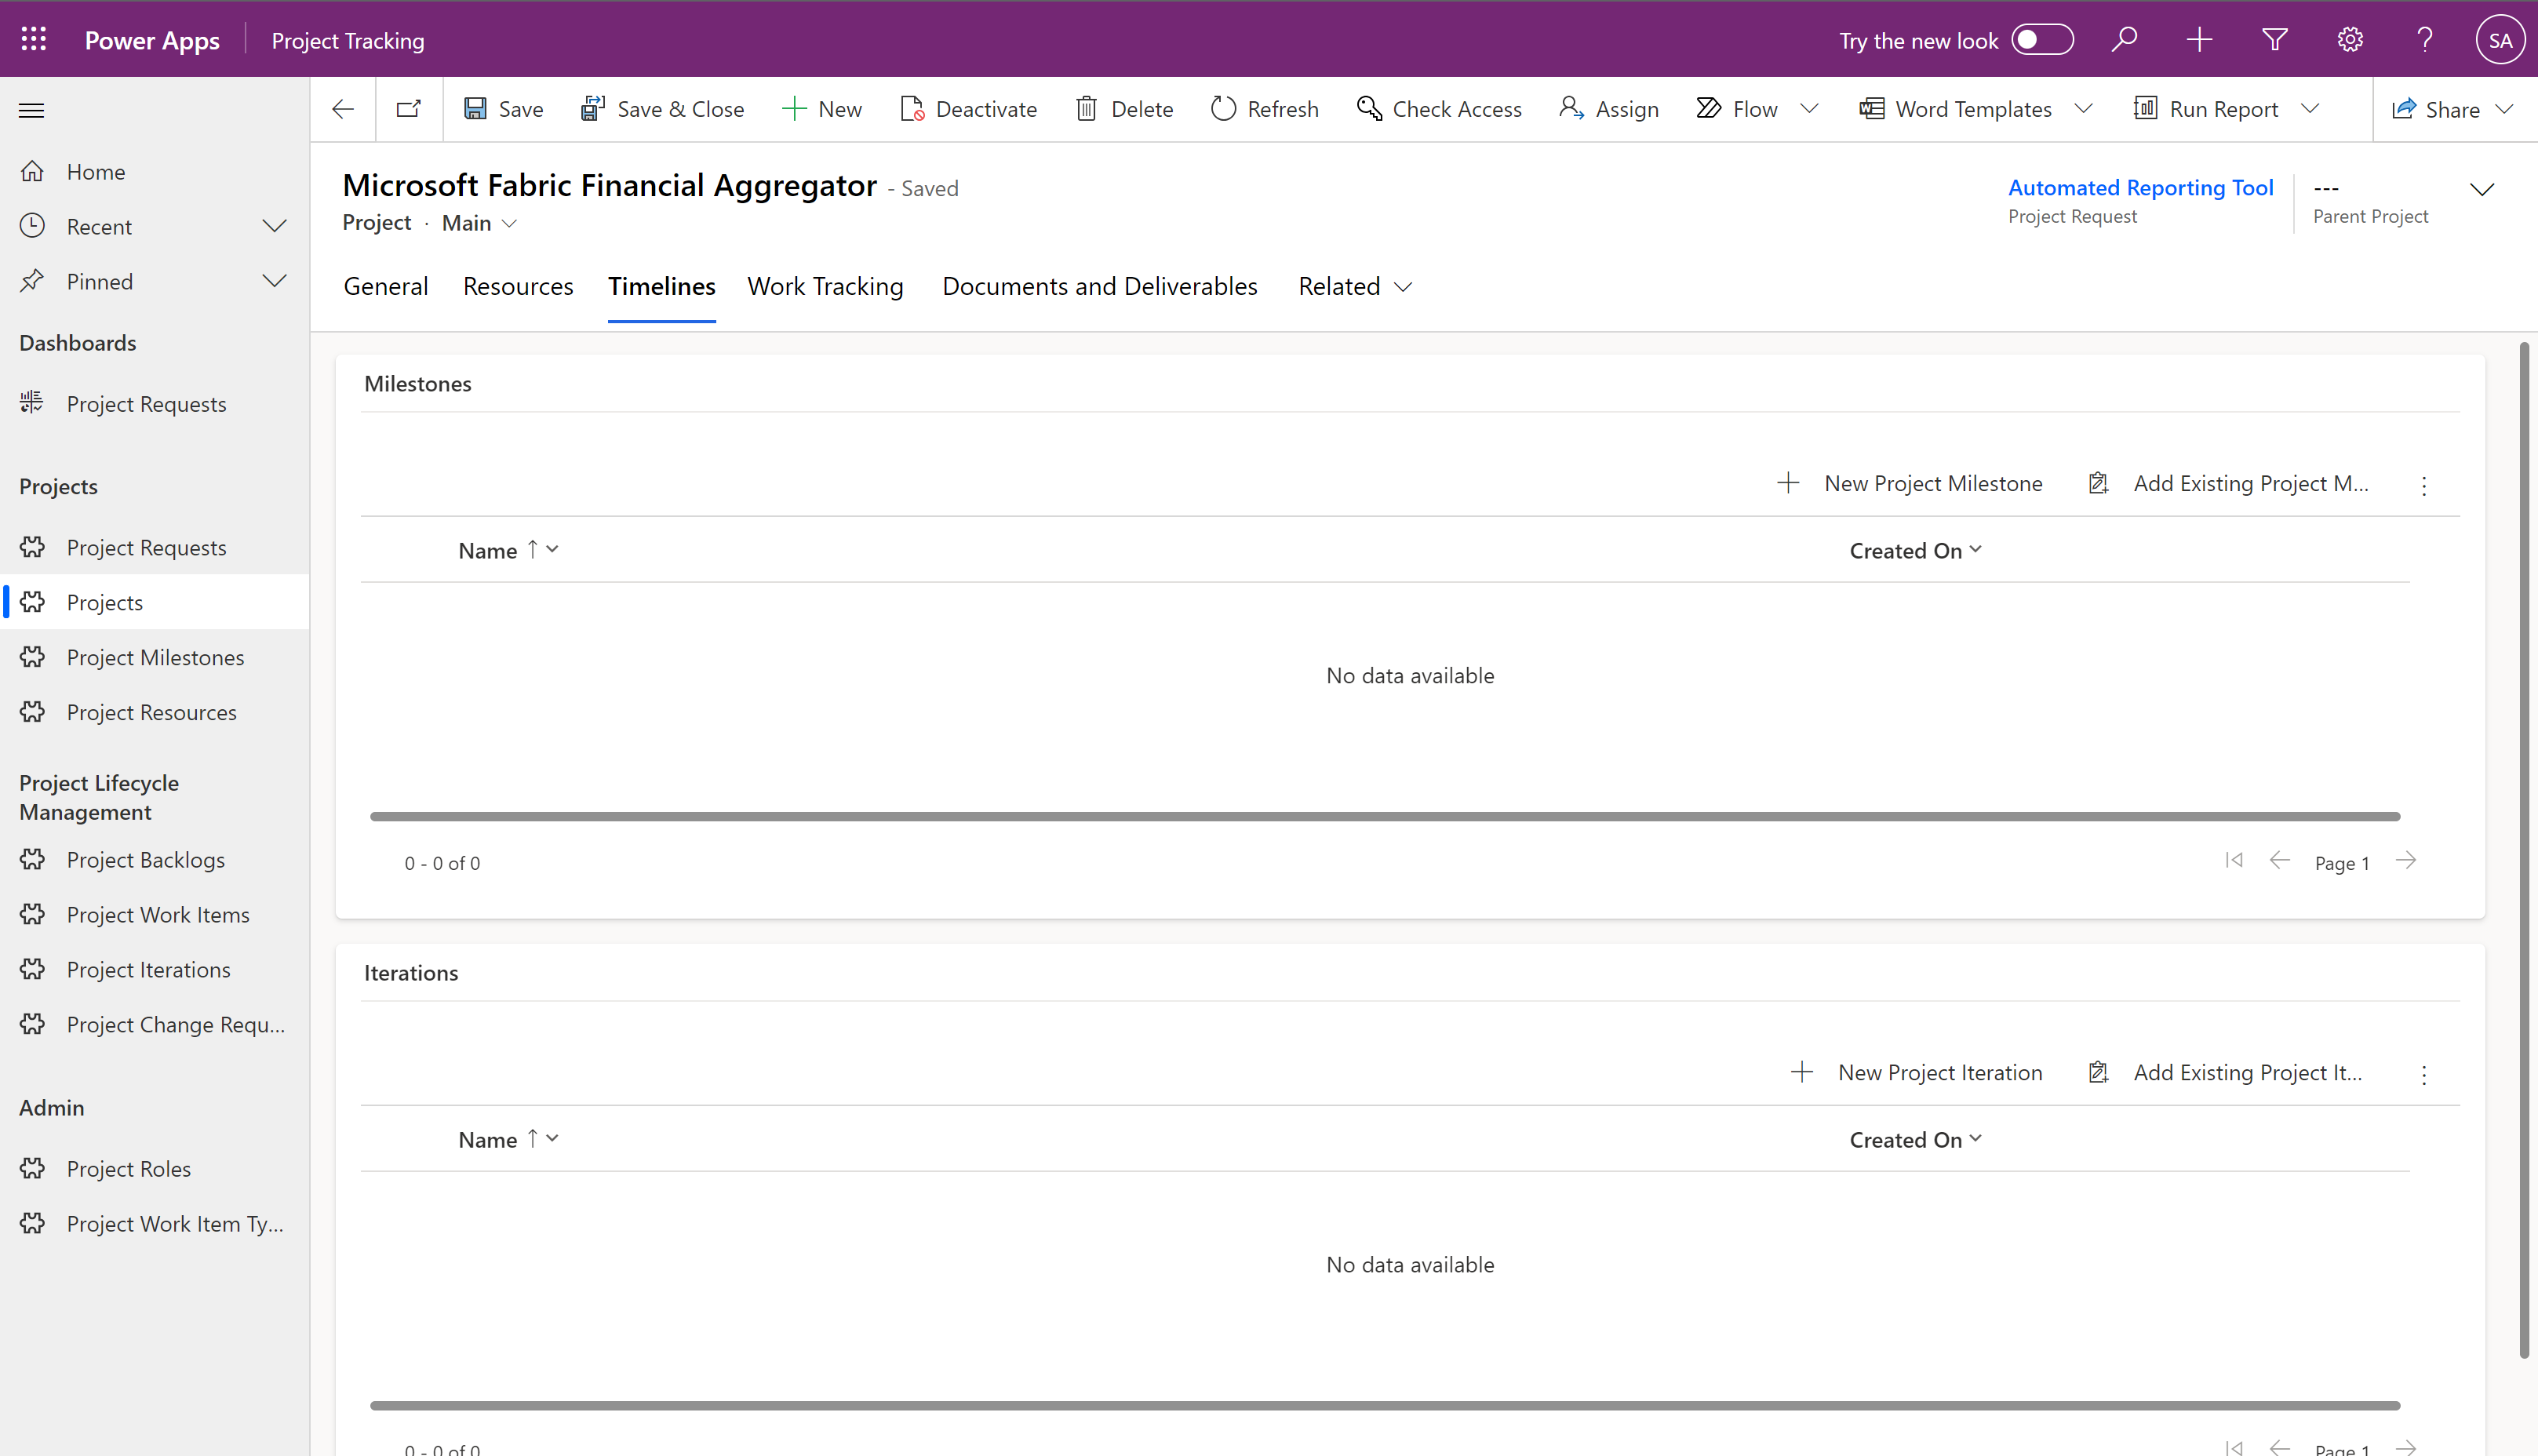Click the plus quick create icon in header
The height and width of the screenshot is (1456, 2538).
point(2199,40)
